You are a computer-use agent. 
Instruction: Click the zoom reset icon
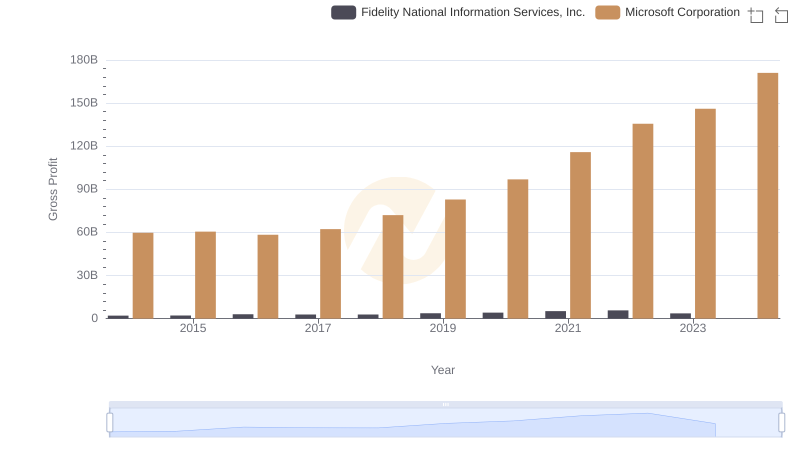coord(781,15)
